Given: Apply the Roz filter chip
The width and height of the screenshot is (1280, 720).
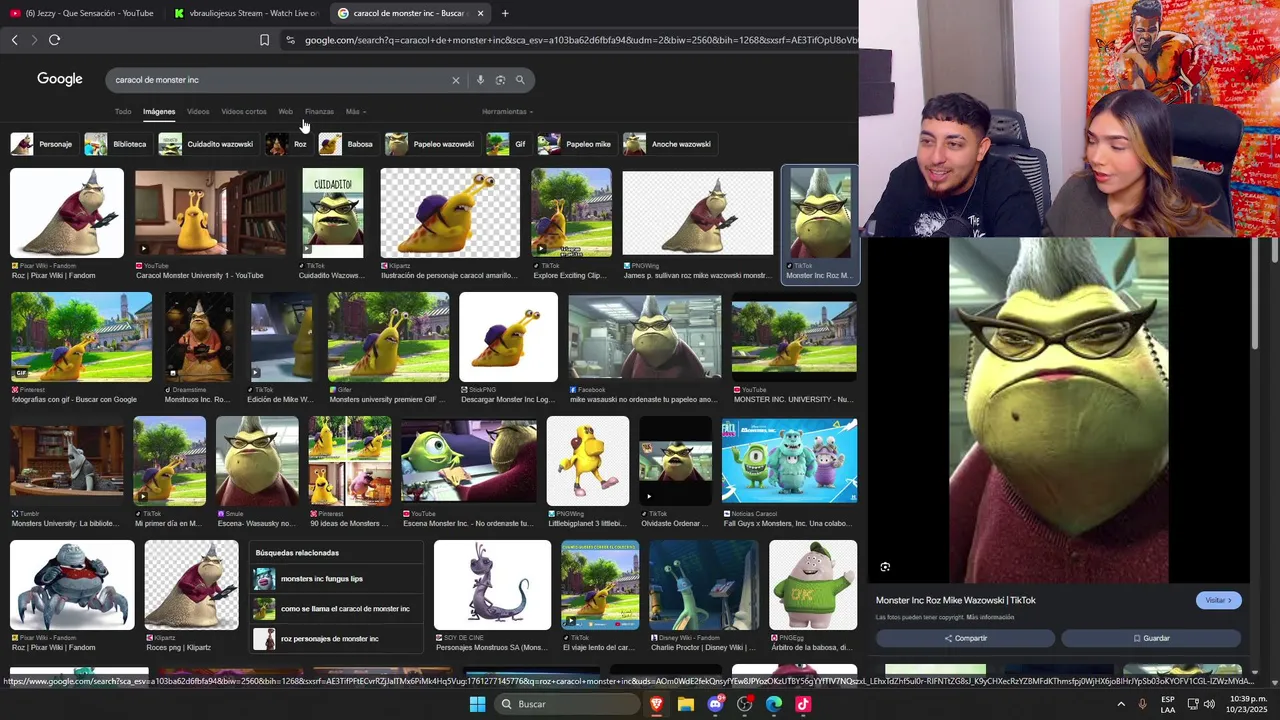Looking at the screenshot, I should [x=288, y=144].
